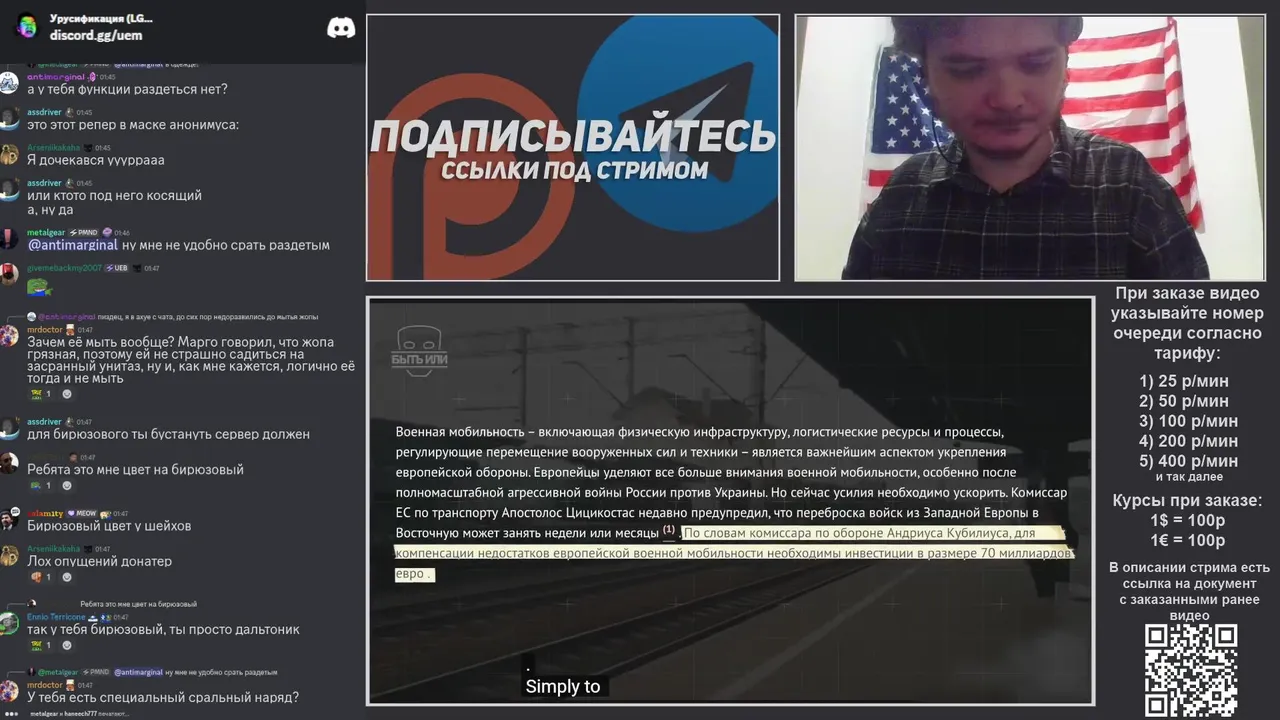Click the avatar beside 'Ребята это мне цвет'

9,463
